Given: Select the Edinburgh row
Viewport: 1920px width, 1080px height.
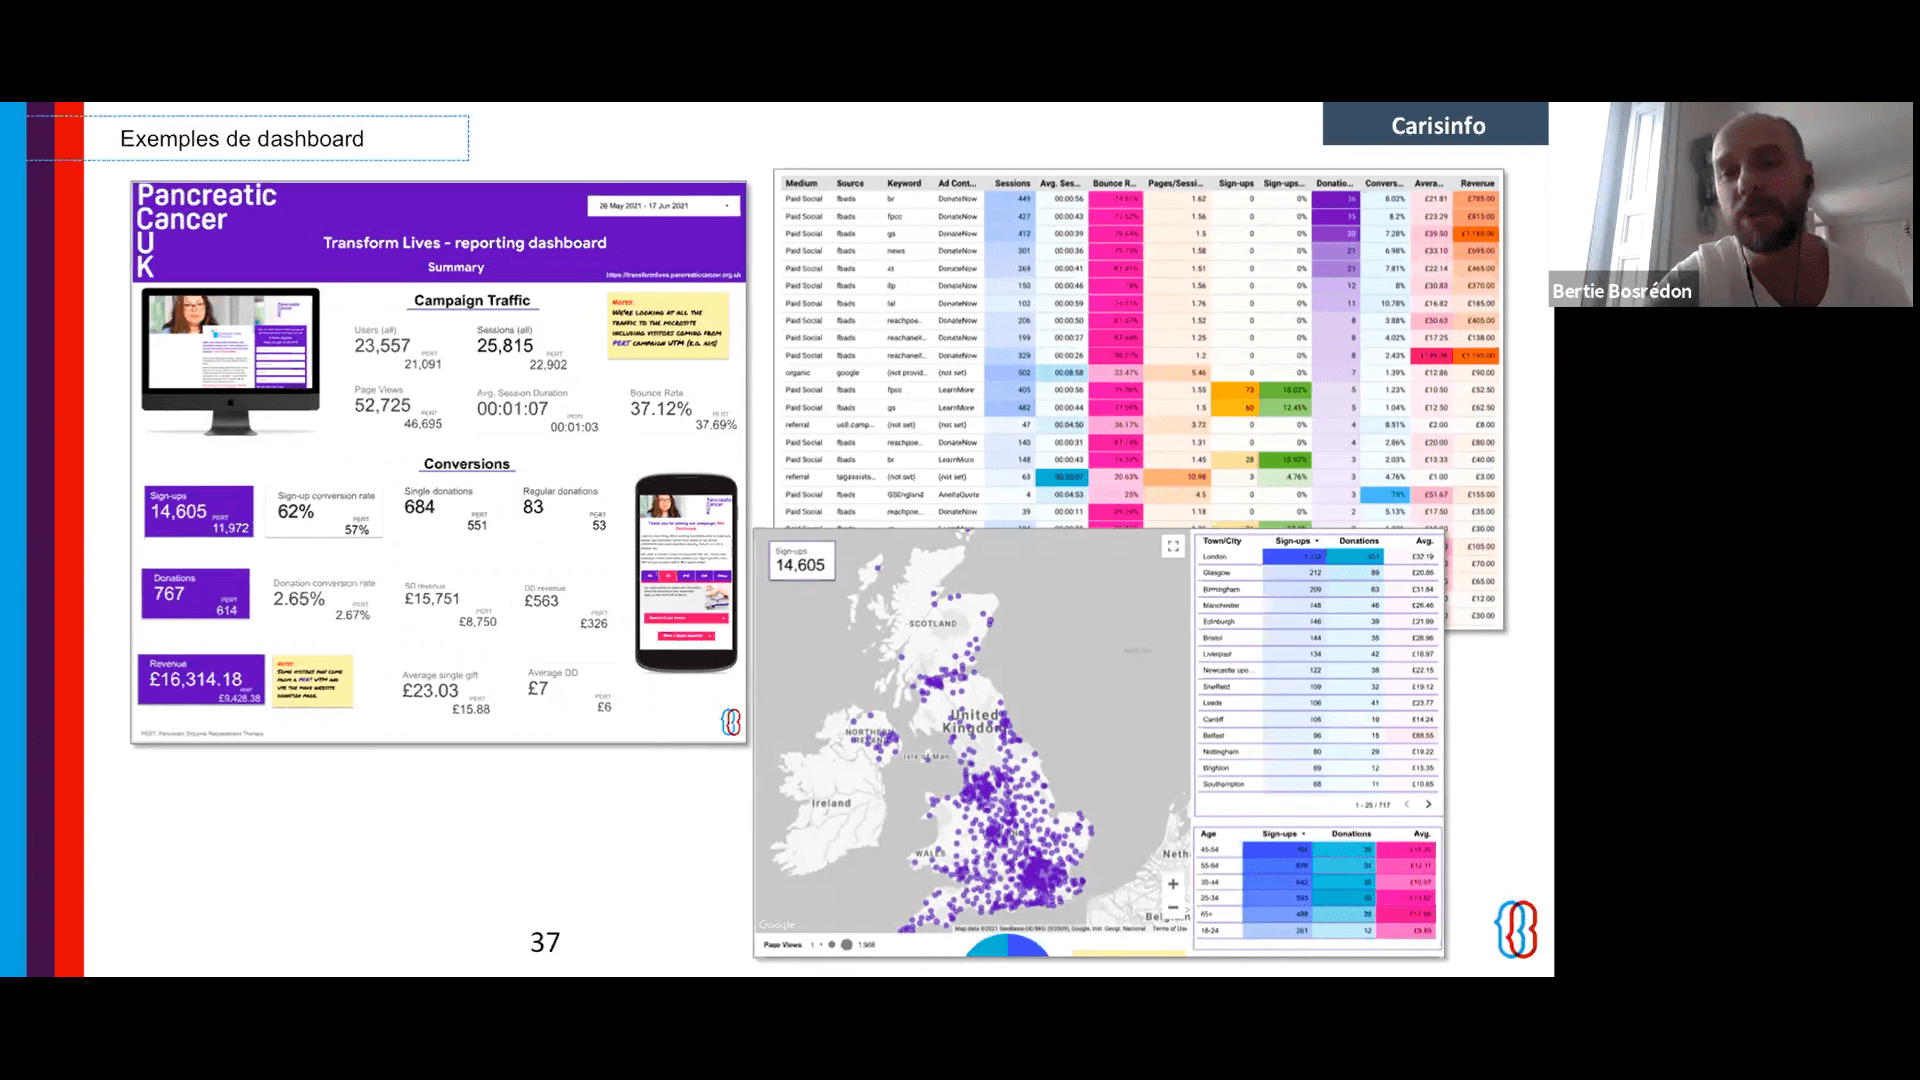Looking at the screenshot, I should [x=1319, y=621].
